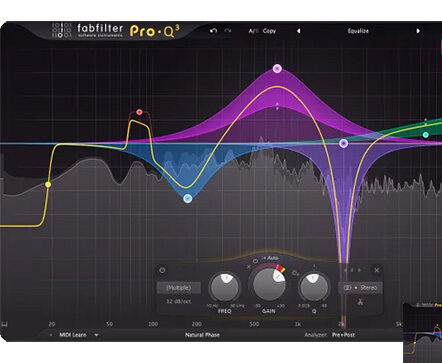Click the Copy button in the header
Image resolution: width=442 pixels, height=363 pixels.
click(269, 31)
